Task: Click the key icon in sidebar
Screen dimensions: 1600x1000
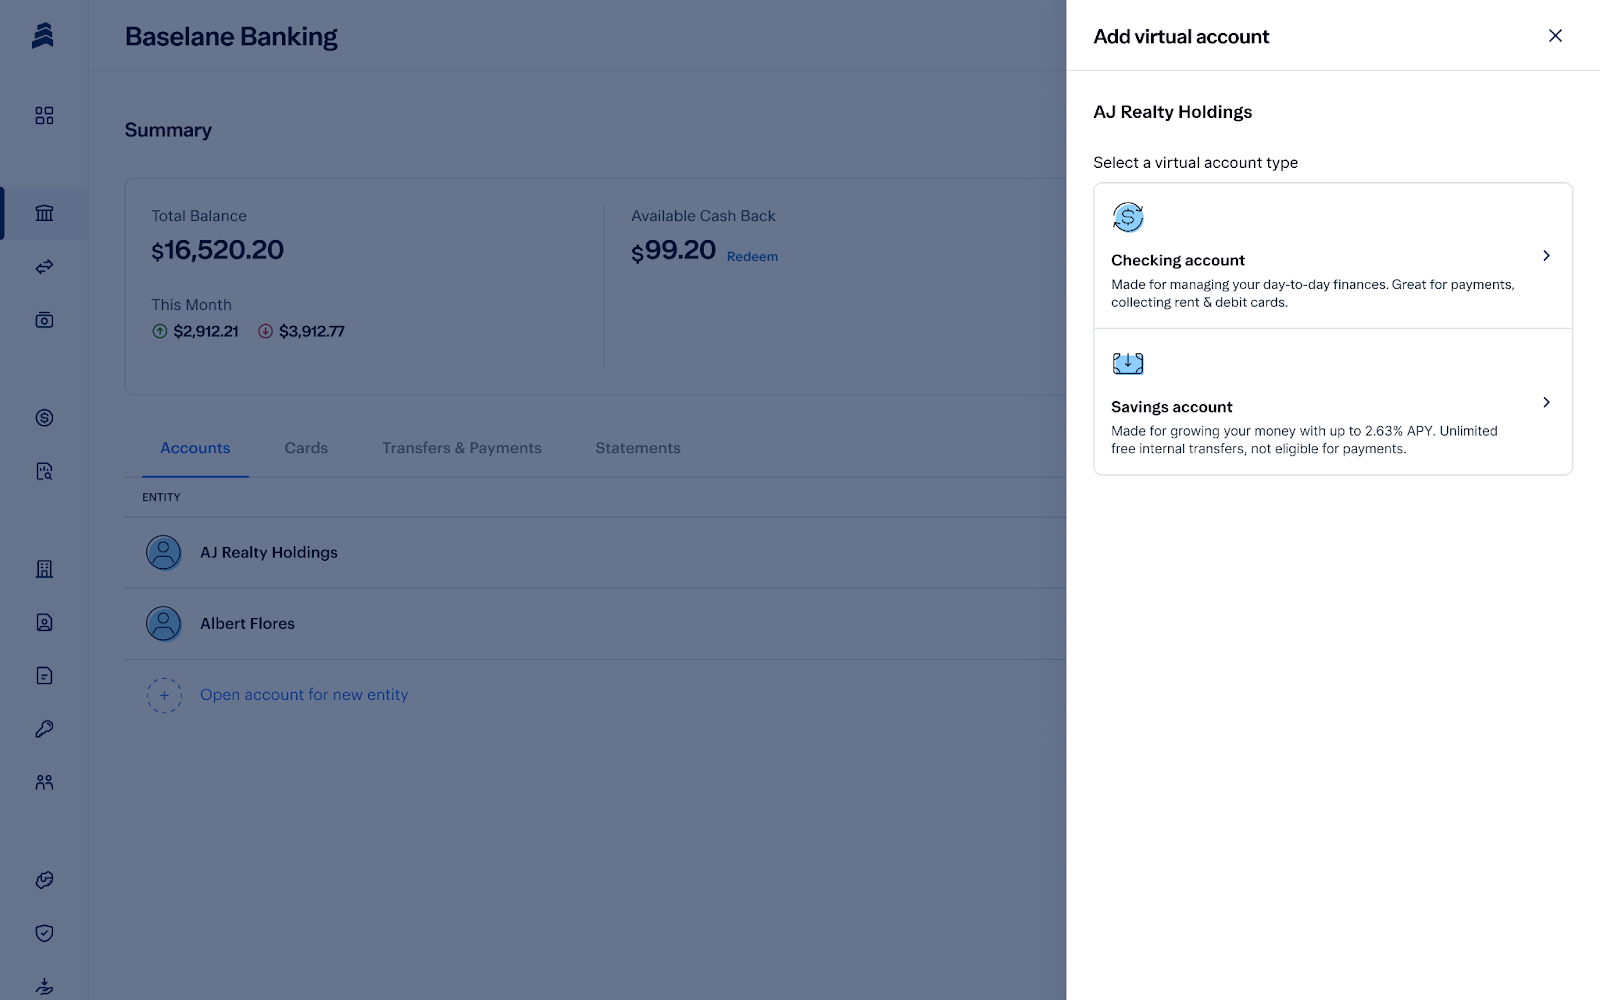Action: pyautogui.click(x=44, y=729)
